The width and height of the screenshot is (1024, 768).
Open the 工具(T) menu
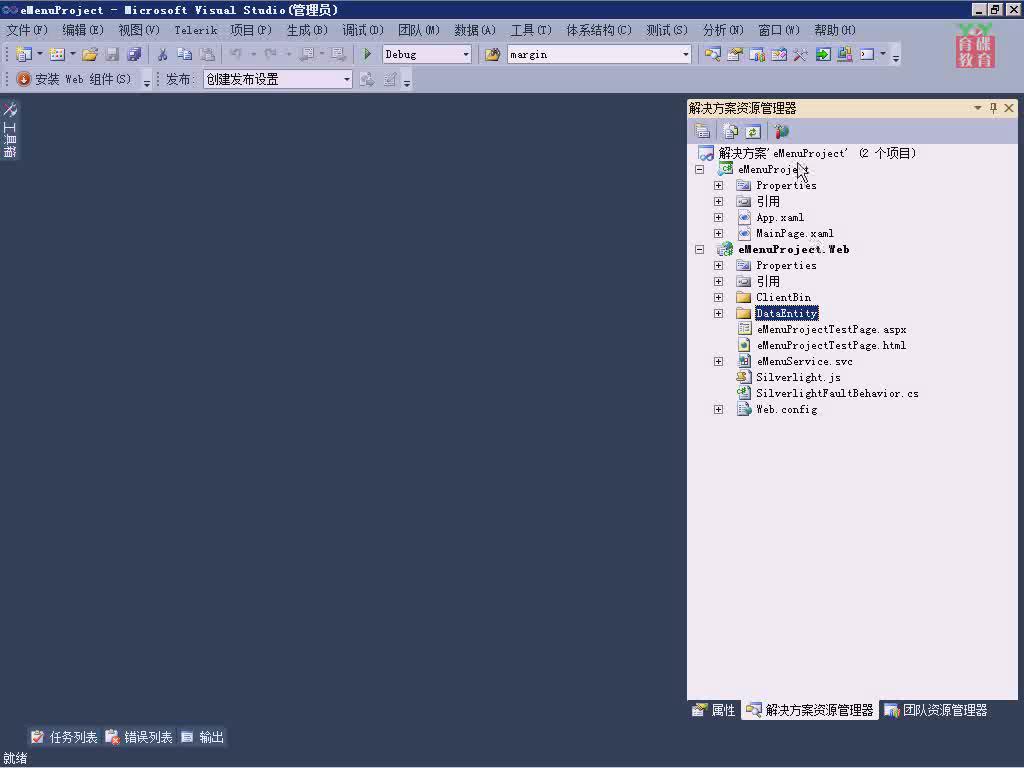tap(531, 30)
